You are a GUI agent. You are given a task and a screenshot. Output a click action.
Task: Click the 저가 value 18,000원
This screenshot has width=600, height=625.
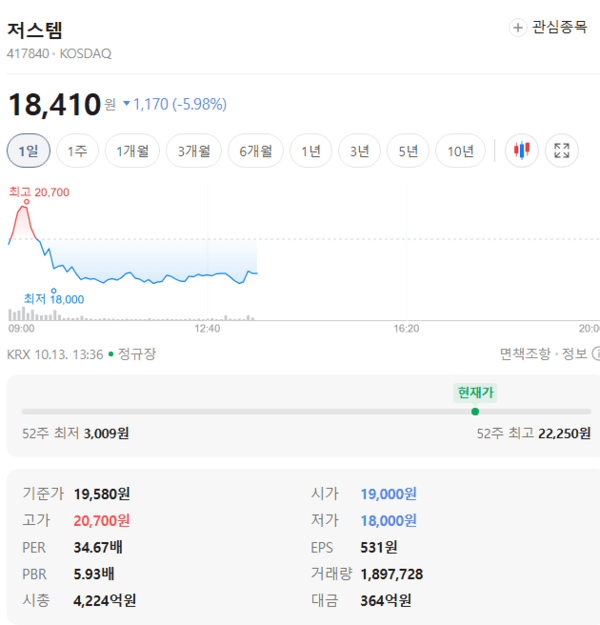click(389, 520)
